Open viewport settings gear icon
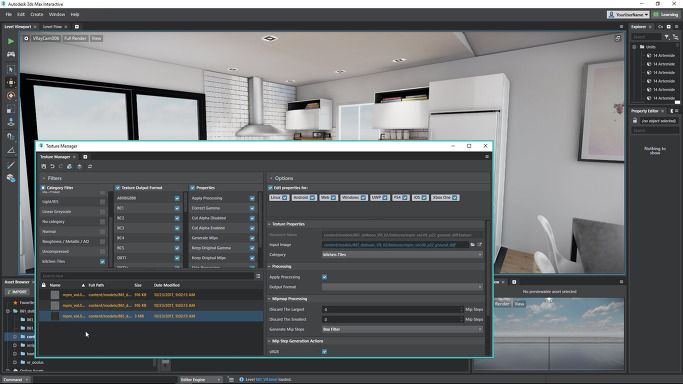This screenshot has height=384, width=683. [x=26, y=38]
